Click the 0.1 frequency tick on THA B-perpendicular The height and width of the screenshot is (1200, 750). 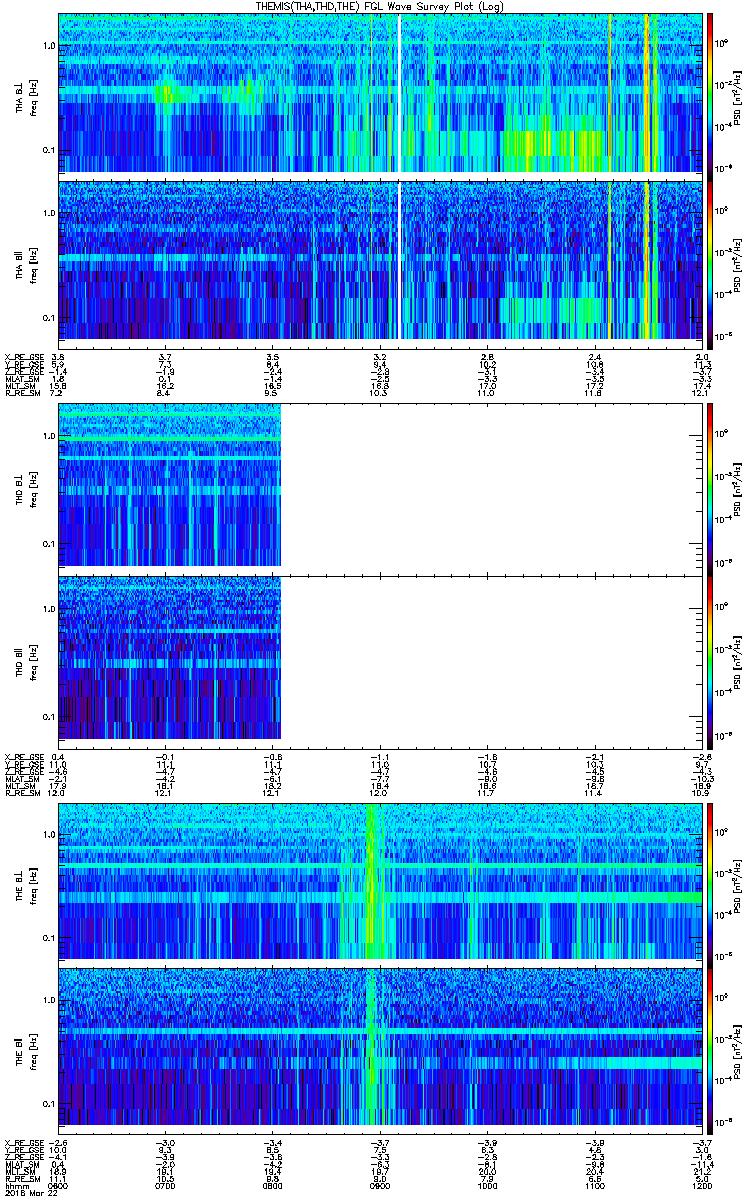[48, 151]
